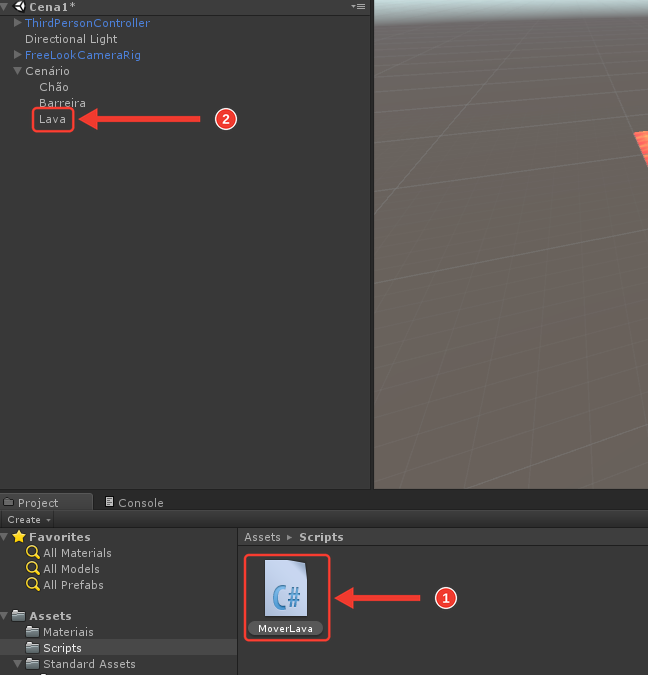Screen dimensions: 648x675
Task: Click the Materiais folder icon
Action: 33,632
